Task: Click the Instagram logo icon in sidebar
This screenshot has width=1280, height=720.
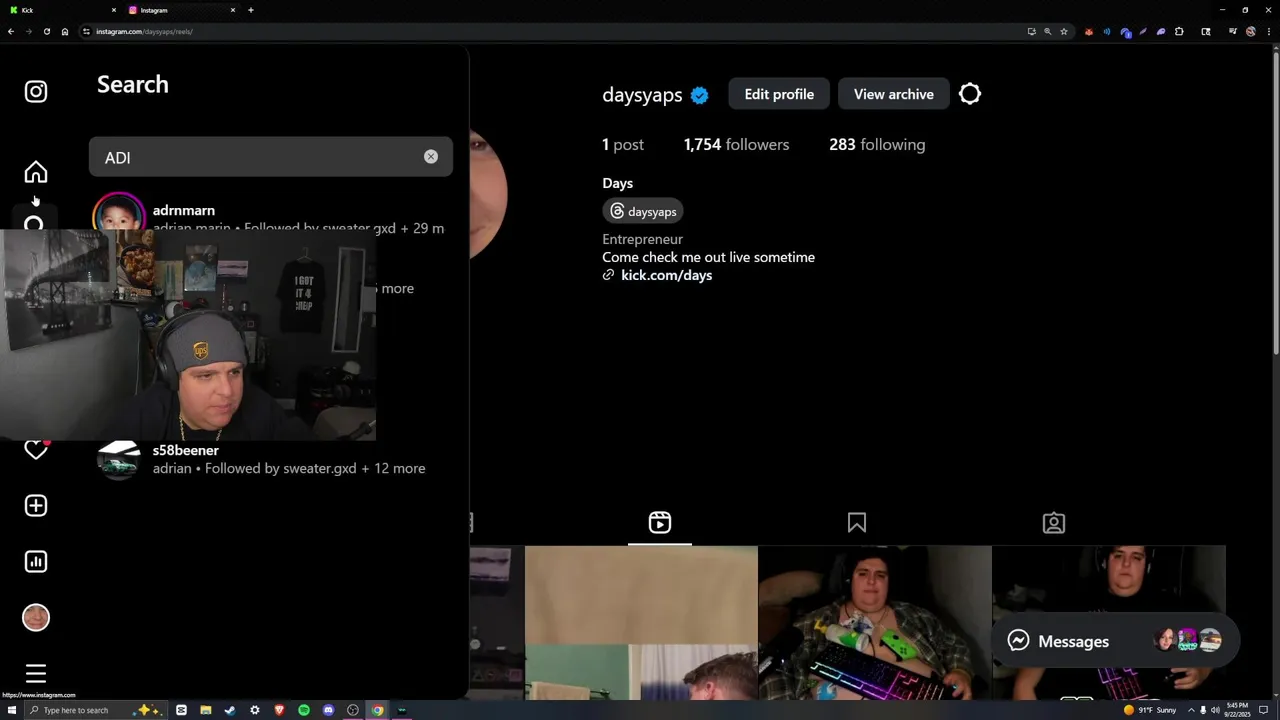Action: click(x=36, y=92)
